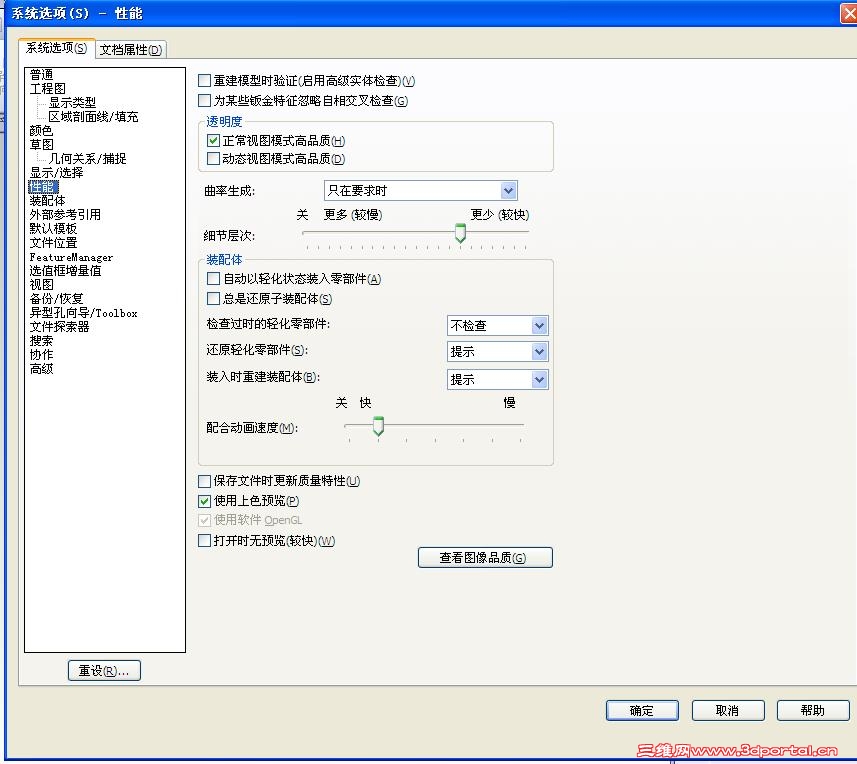Viewport: 857px width, 764px height.
Task: Select 视图 category
Action: pos(42,285)
